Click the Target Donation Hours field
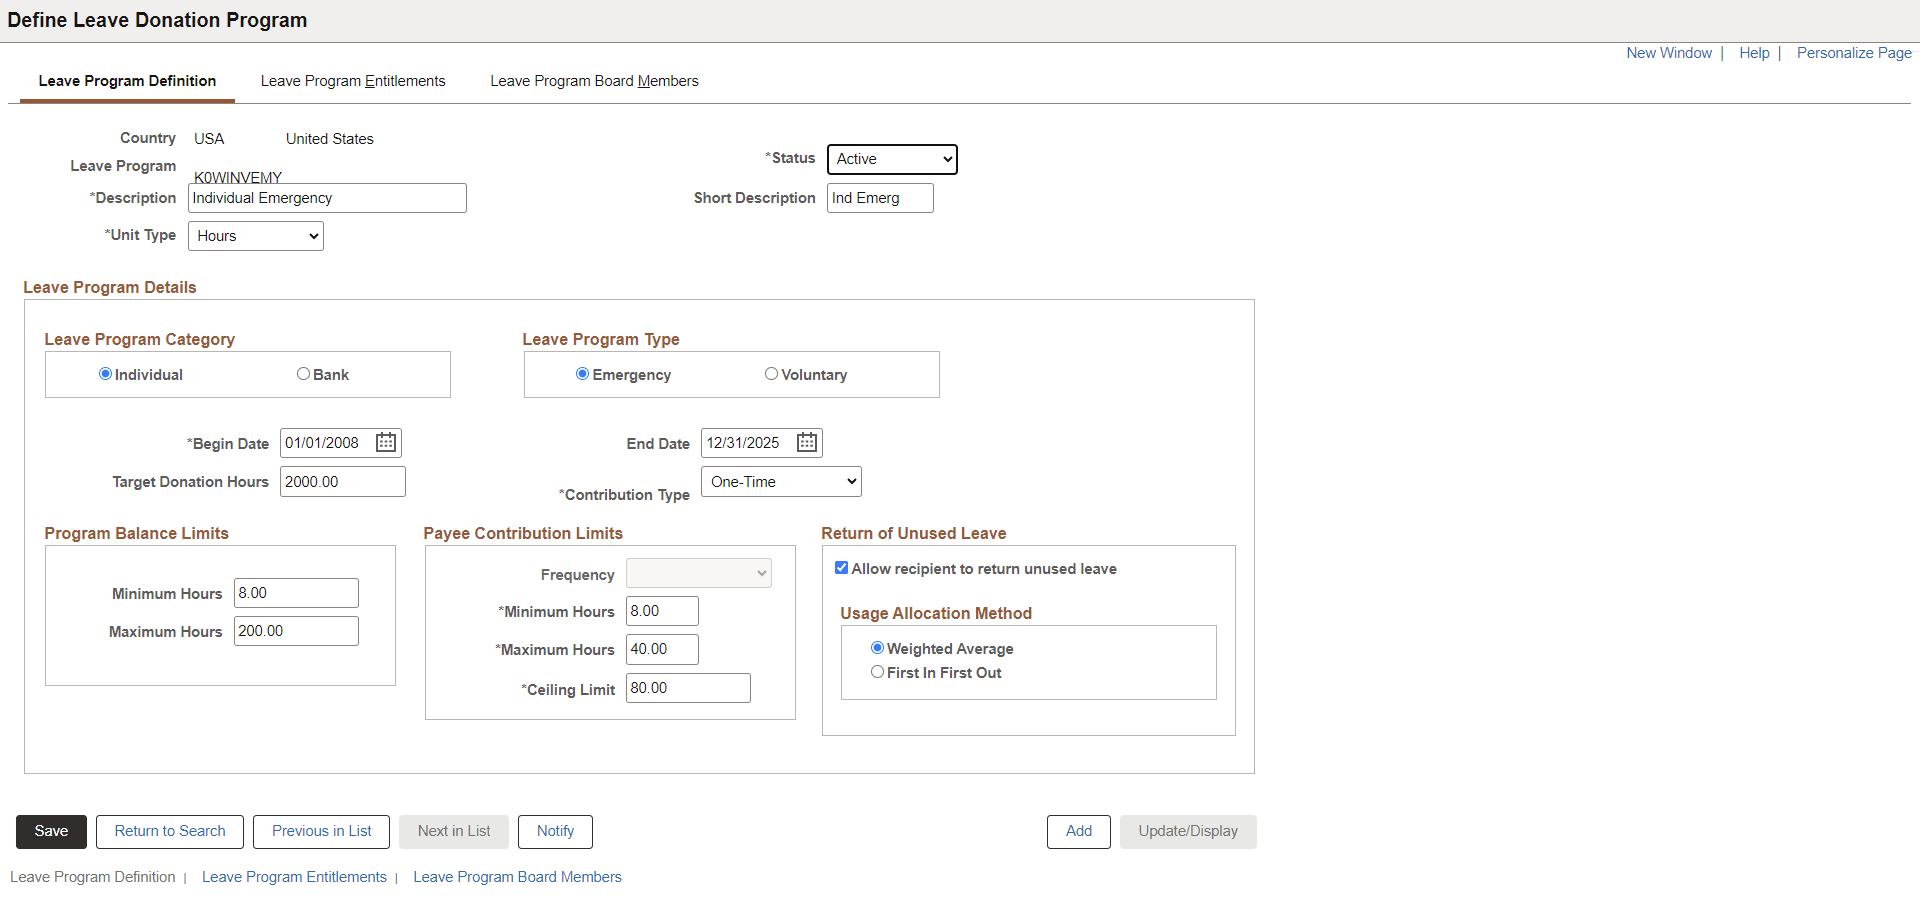1920x915 pixels. pyautogui.click(x=342, y=481)
